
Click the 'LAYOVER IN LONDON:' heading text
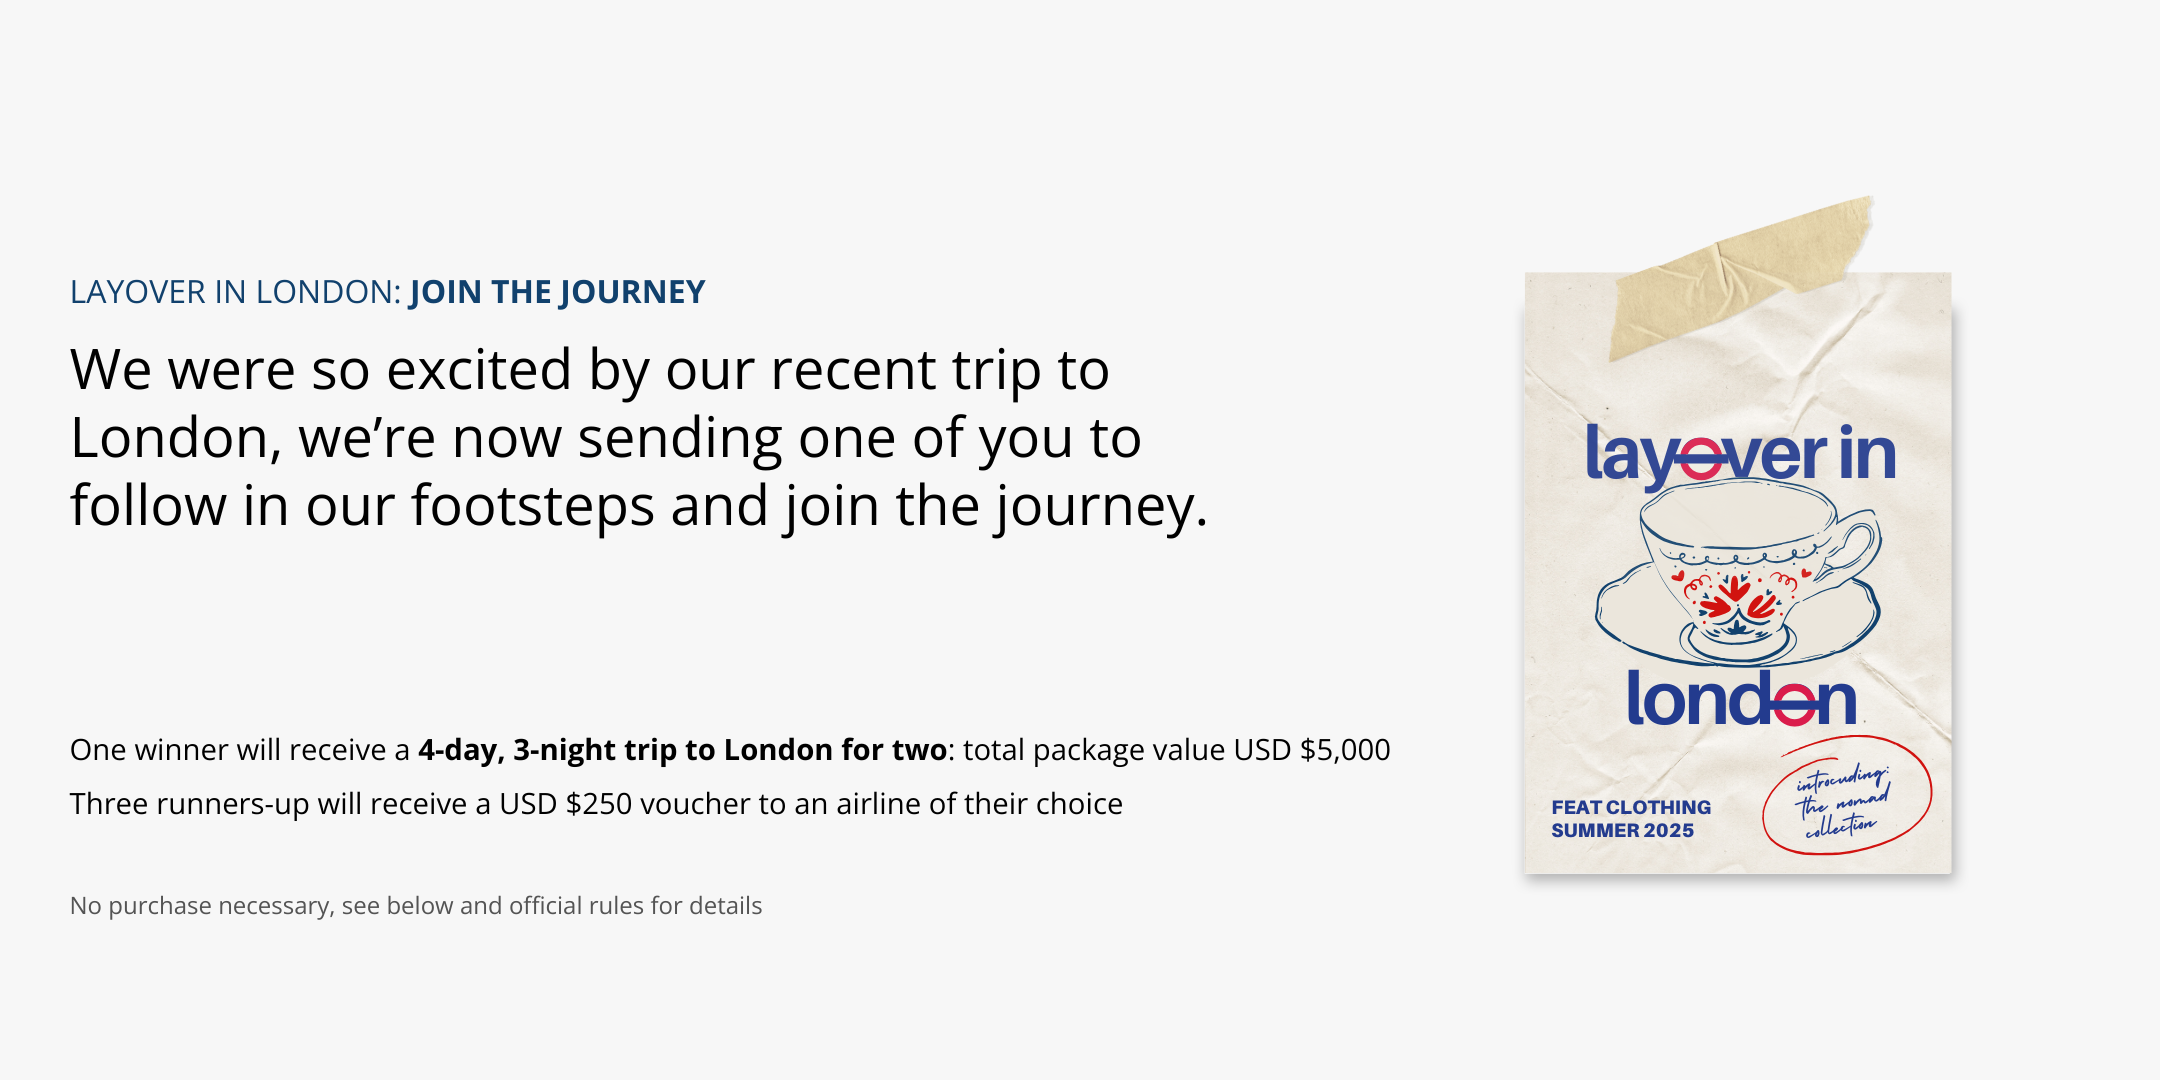point(236,292)
